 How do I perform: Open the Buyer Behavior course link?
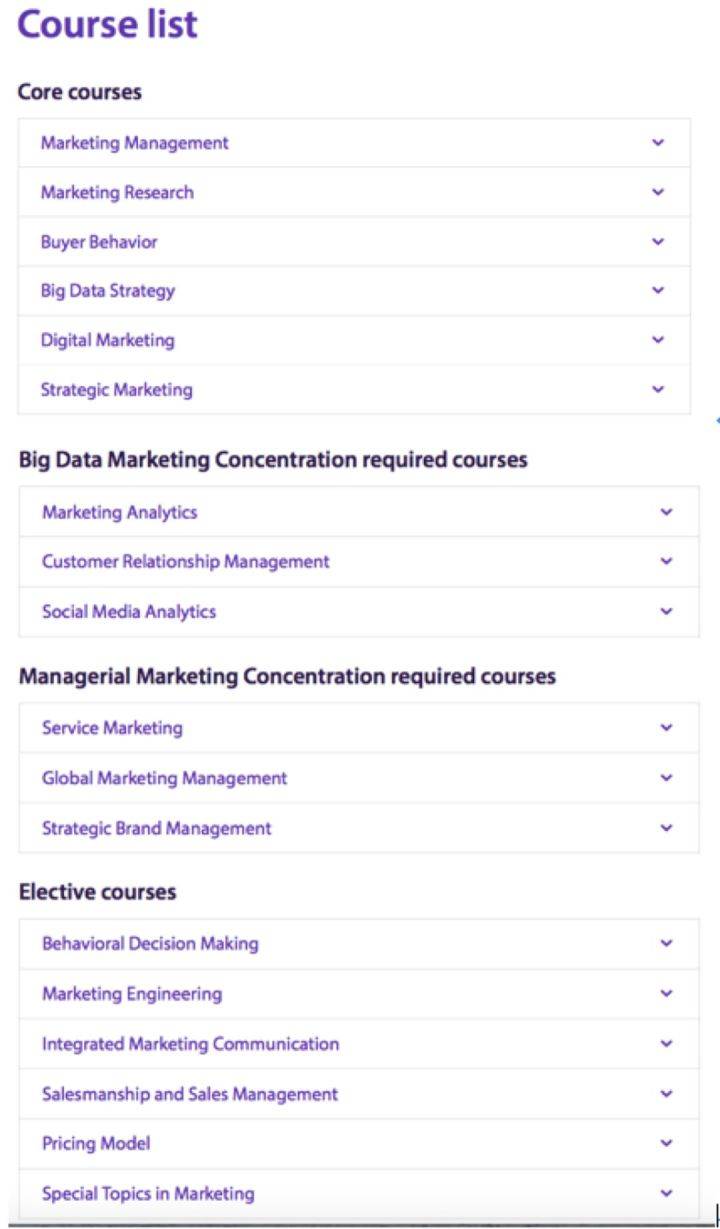coord(99,242)
